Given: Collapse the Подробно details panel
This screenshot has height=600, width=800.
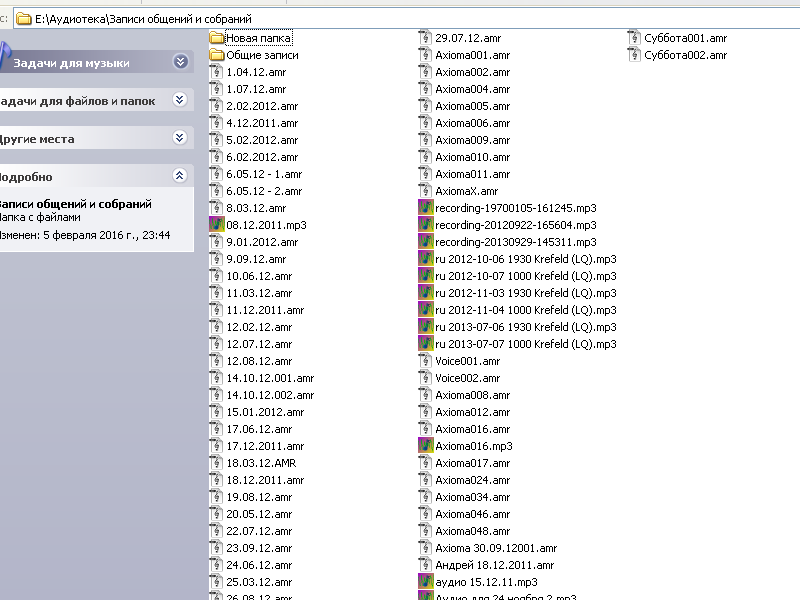Looking at the screenshot, I should point(180,176).
